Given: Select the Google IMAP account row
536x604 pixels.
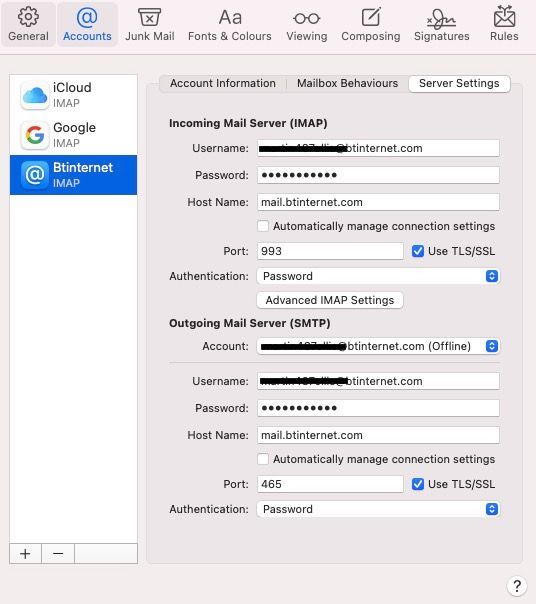Looking at the screenshot, I should [73, 135].
